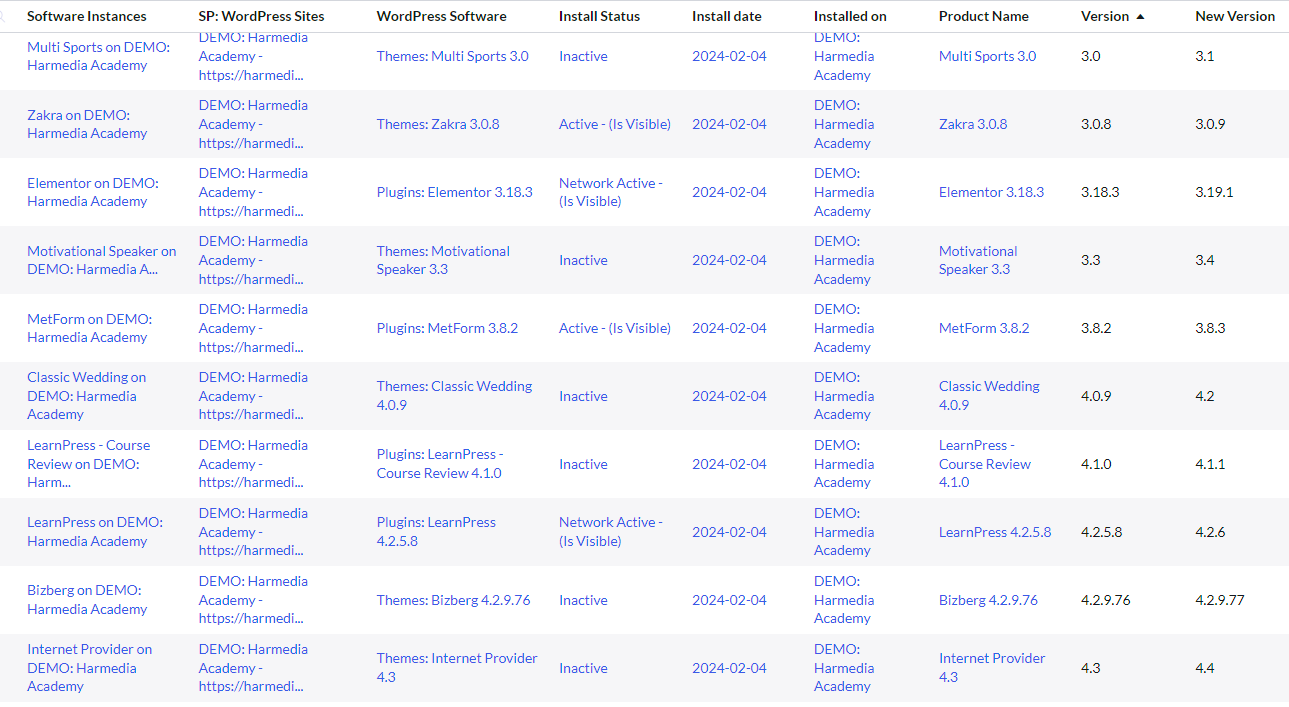Open Network Active status in Elementor row
This screenshot has width=1289, height=707.
610,192
